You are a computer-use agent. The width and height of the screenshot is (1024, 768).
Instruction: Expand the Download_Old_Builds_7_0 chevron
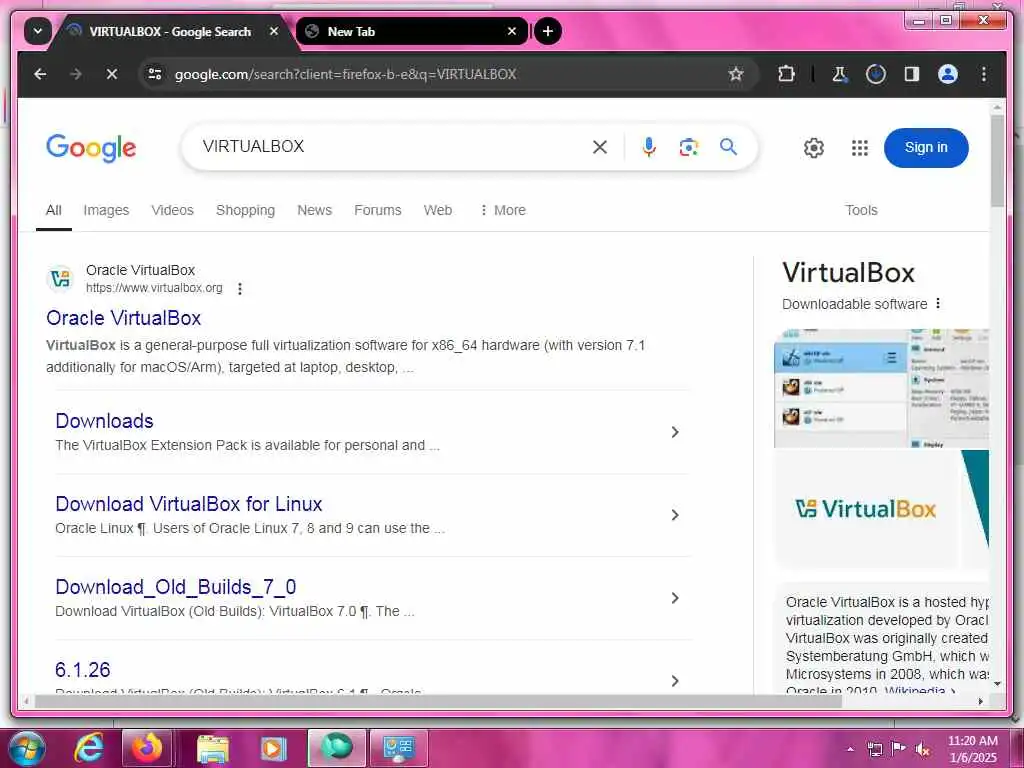[x=675, y=598]
